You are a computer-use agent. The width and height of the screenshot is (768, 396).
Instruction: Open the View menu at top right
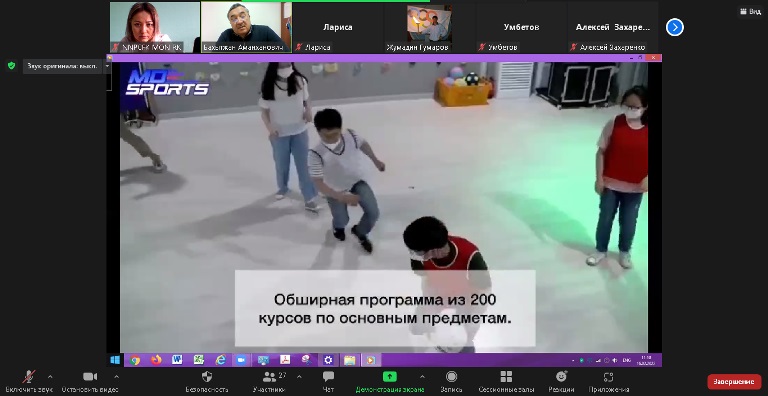tap(750, 12)
